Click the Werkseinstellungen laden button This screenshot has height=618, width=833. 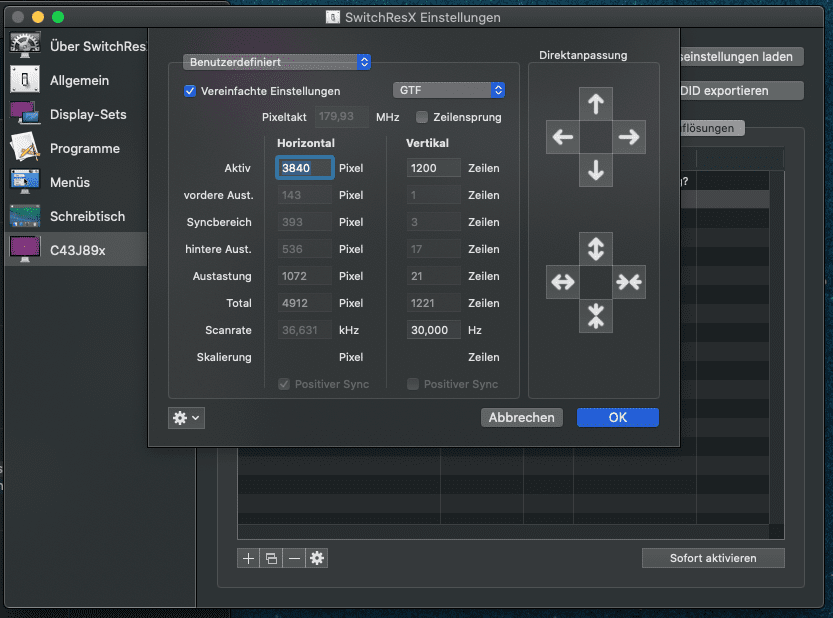point(741,57)
